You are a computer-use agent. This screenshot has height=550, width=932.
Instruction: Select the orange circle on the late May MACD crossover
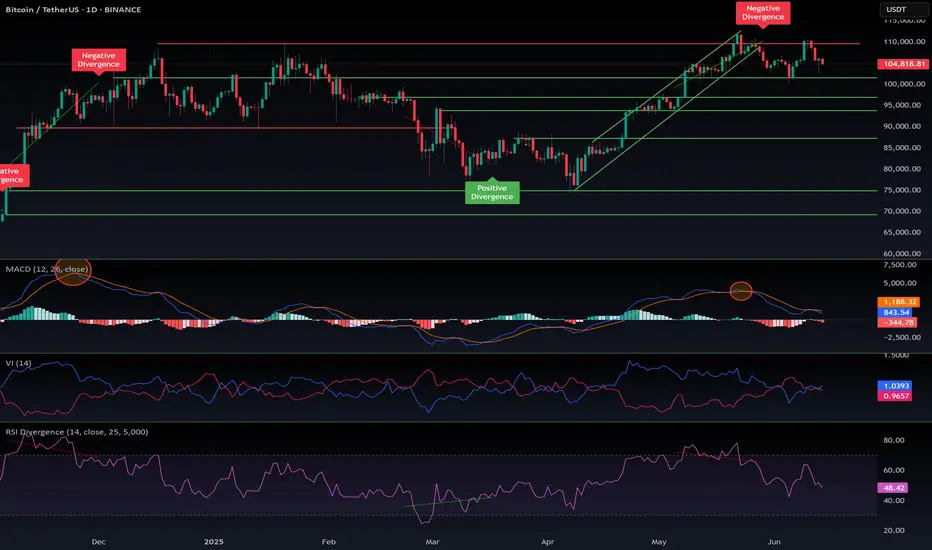(741, 291)
